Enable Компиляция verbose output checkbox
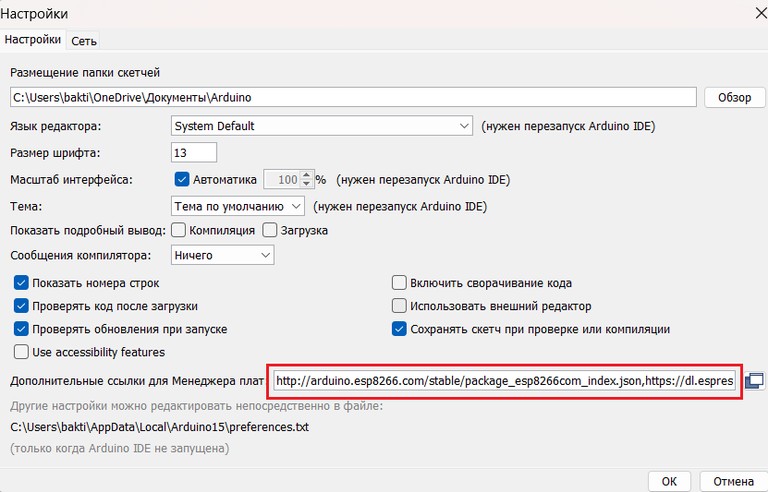This screenshot has height=492, width=768. click(x=178, y=230)
